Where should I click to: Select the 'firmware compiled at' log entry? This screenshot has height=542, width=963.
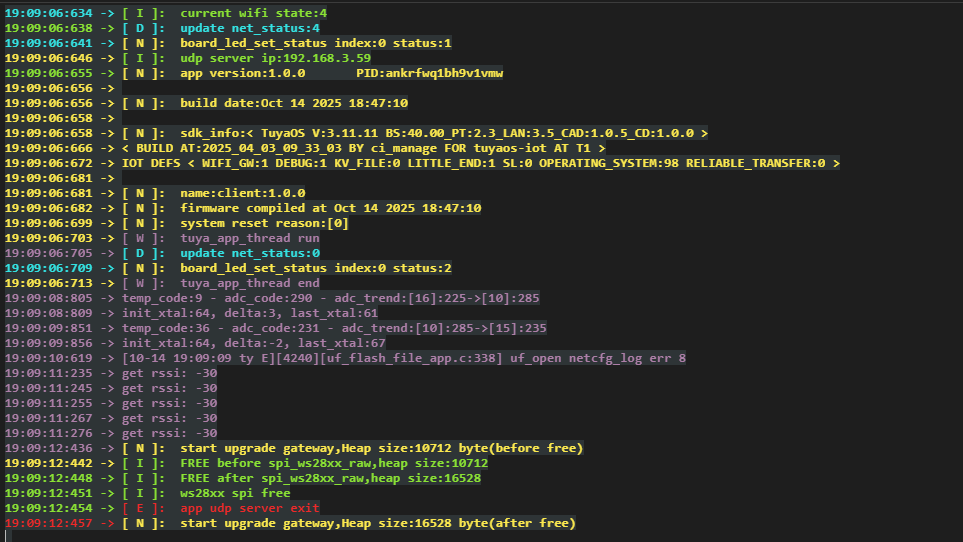coord(330,208)
